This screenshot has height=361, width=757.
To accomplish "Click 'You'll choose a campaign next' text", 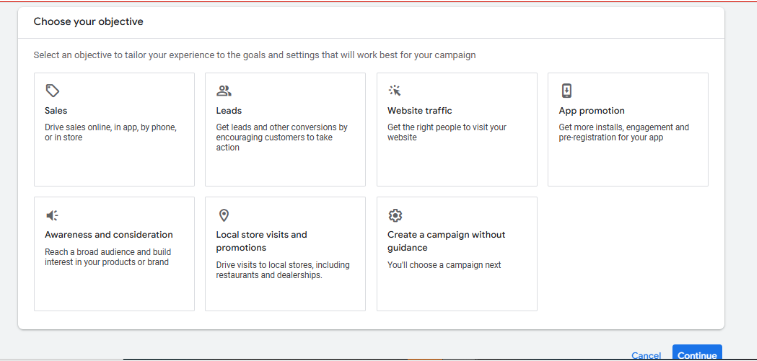I will pyautogui.click(x=444, y=265).
